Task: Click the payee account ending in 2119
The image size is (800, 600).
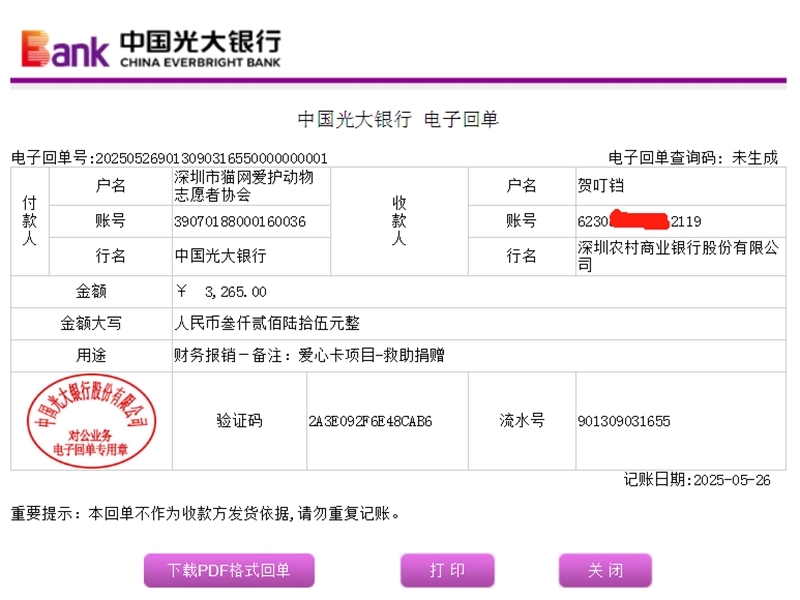Action: (639, 221)
